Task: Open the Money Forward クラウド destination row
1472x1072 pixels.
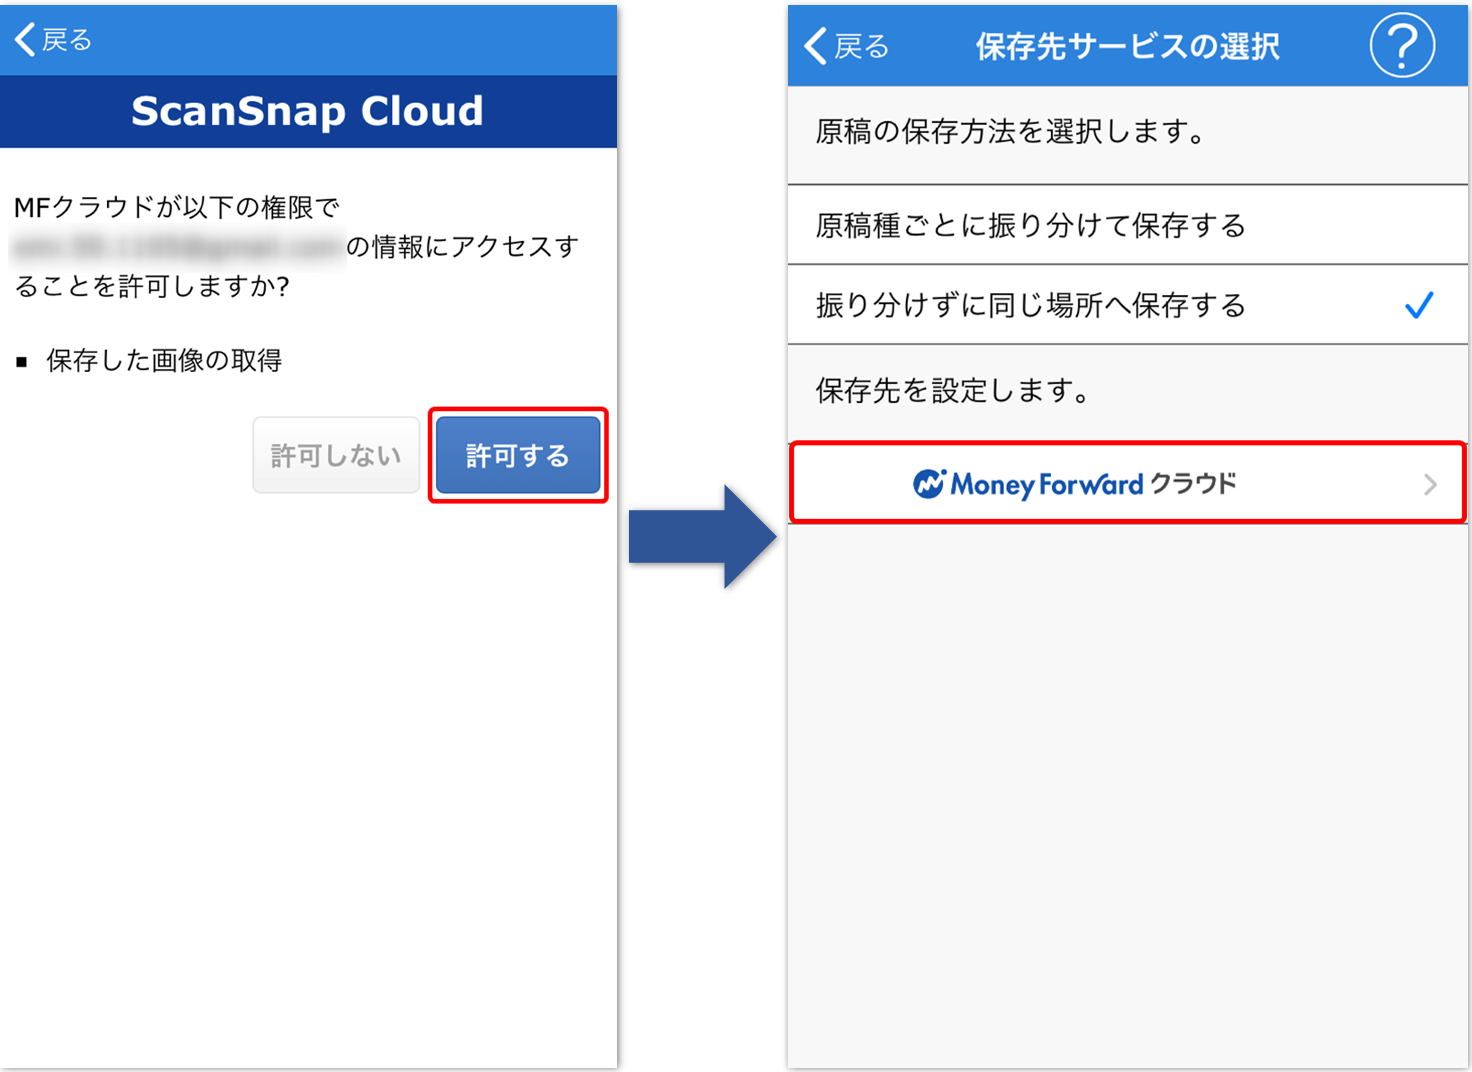Action: point(1127,484)
